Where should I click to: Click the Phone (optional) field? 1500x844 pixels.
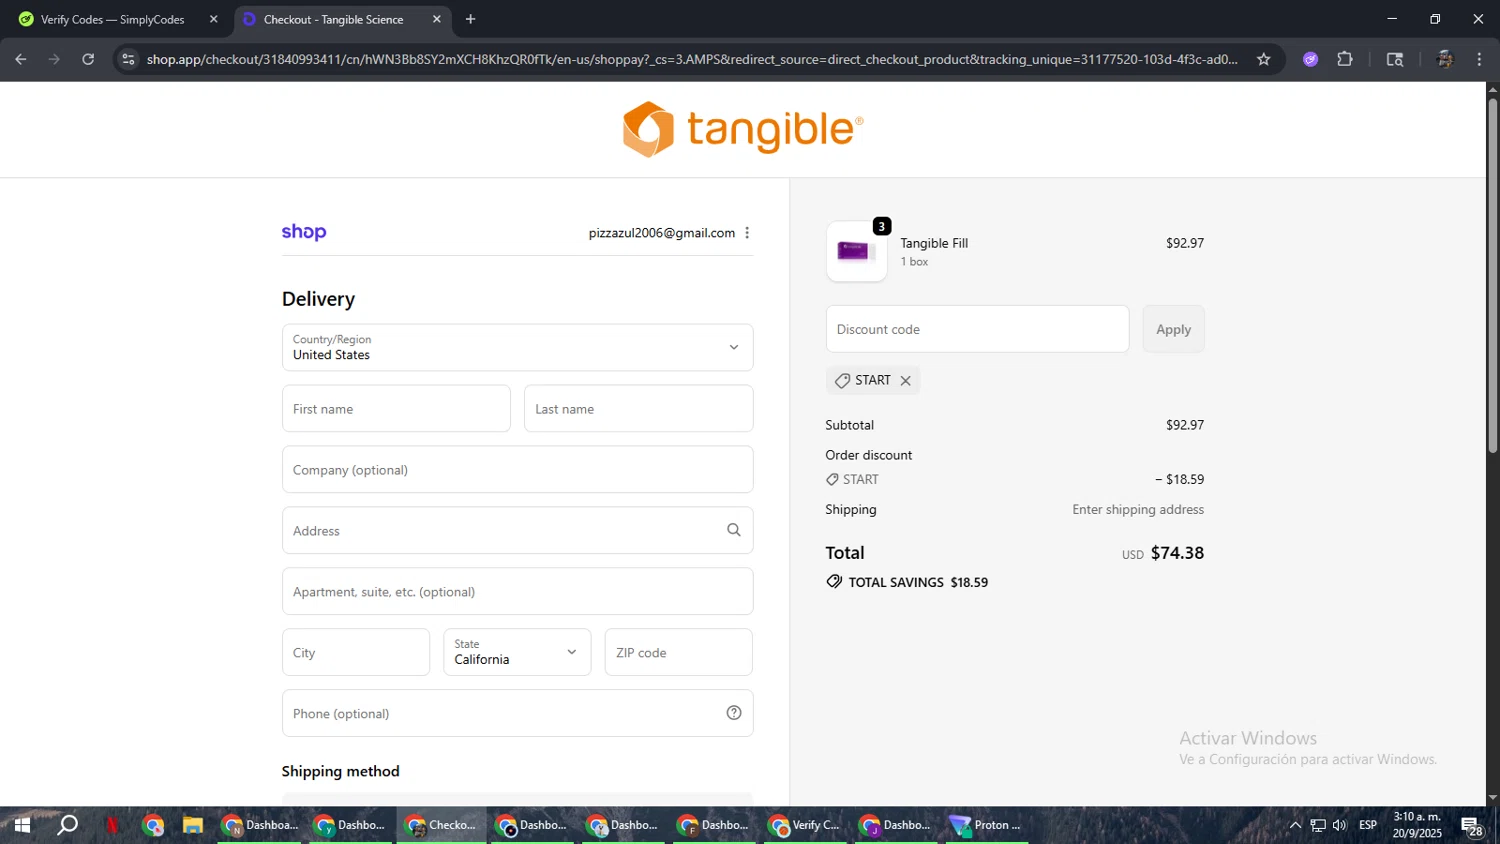(517, 713)
